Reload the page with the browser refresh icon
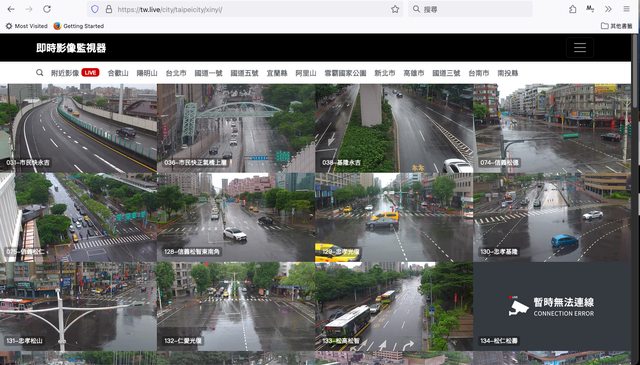Screen dimensions: 640x365 pyautogui.click(x=47, y=9)
